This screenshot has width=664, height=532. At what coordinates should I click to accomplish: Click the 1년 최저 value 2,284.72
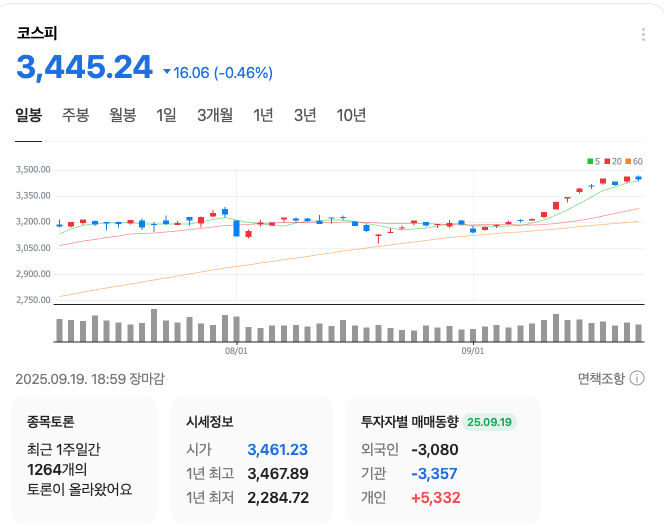(278, 498)
